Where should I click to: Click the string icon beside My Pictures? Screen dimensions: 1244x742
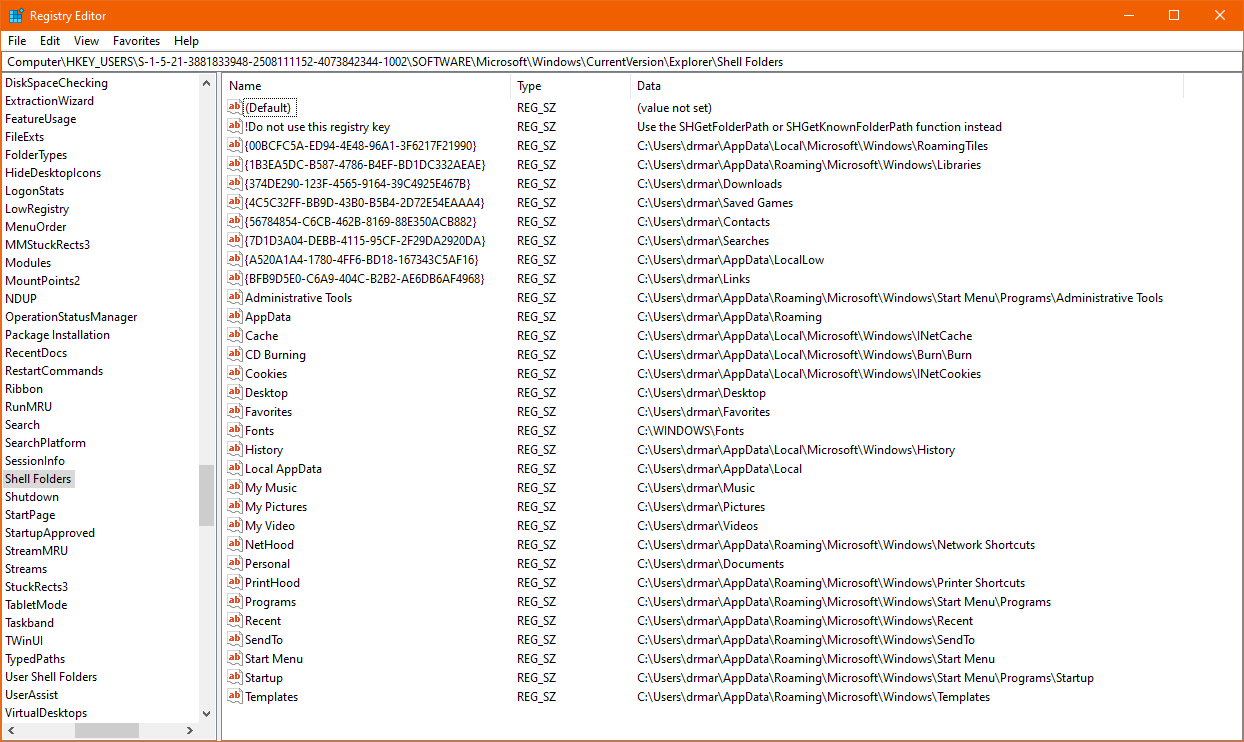tap(235, 506)
